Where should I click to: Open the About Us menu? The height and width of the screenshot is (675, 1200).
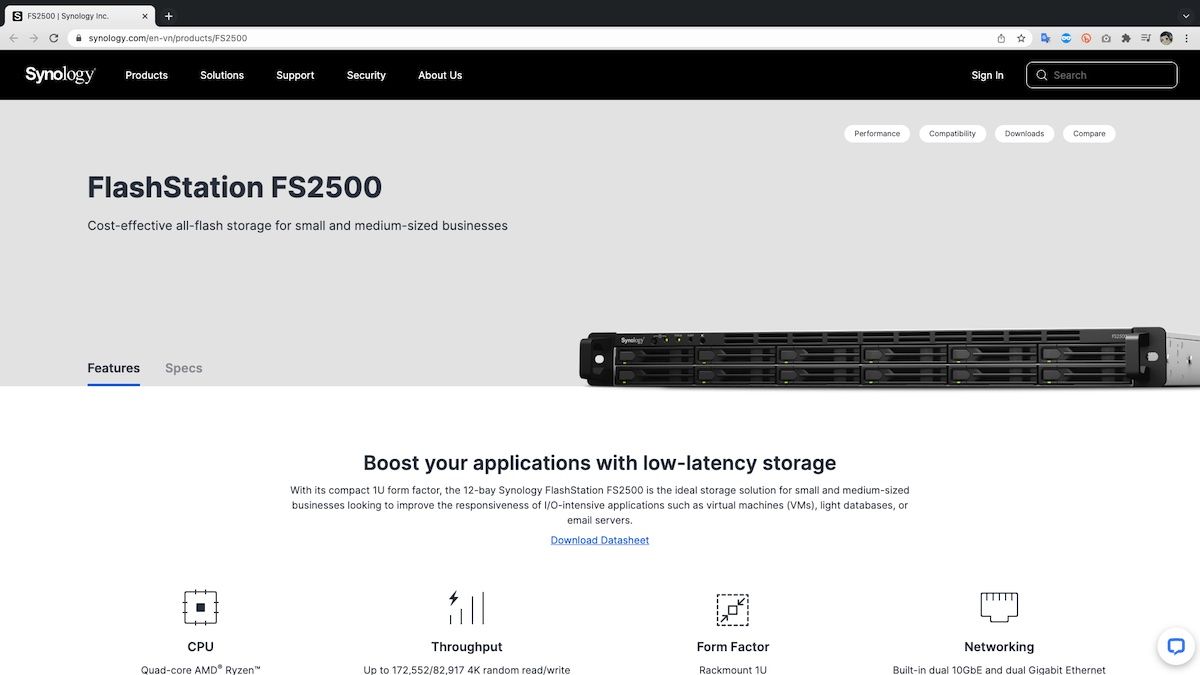(440, 75)
